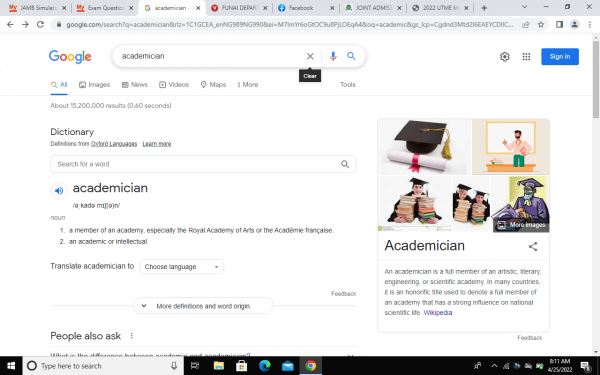Close the JAMB Simulator tab
The width and height of the screenshot is (600, 375).
pyautogui.click(x=64, y=8)
